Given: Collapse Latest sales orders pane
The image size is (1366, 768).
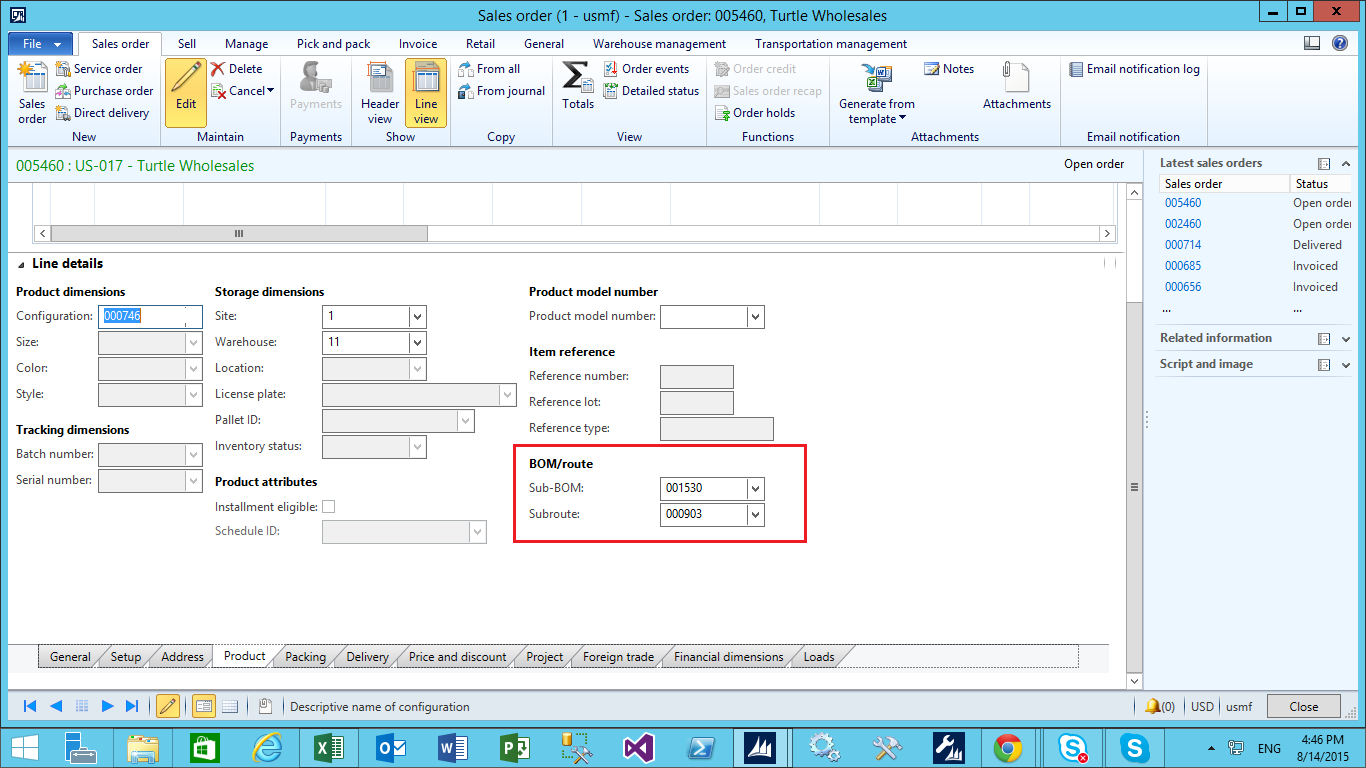Looking at the screenshot, I should [x=1346, y=164].
